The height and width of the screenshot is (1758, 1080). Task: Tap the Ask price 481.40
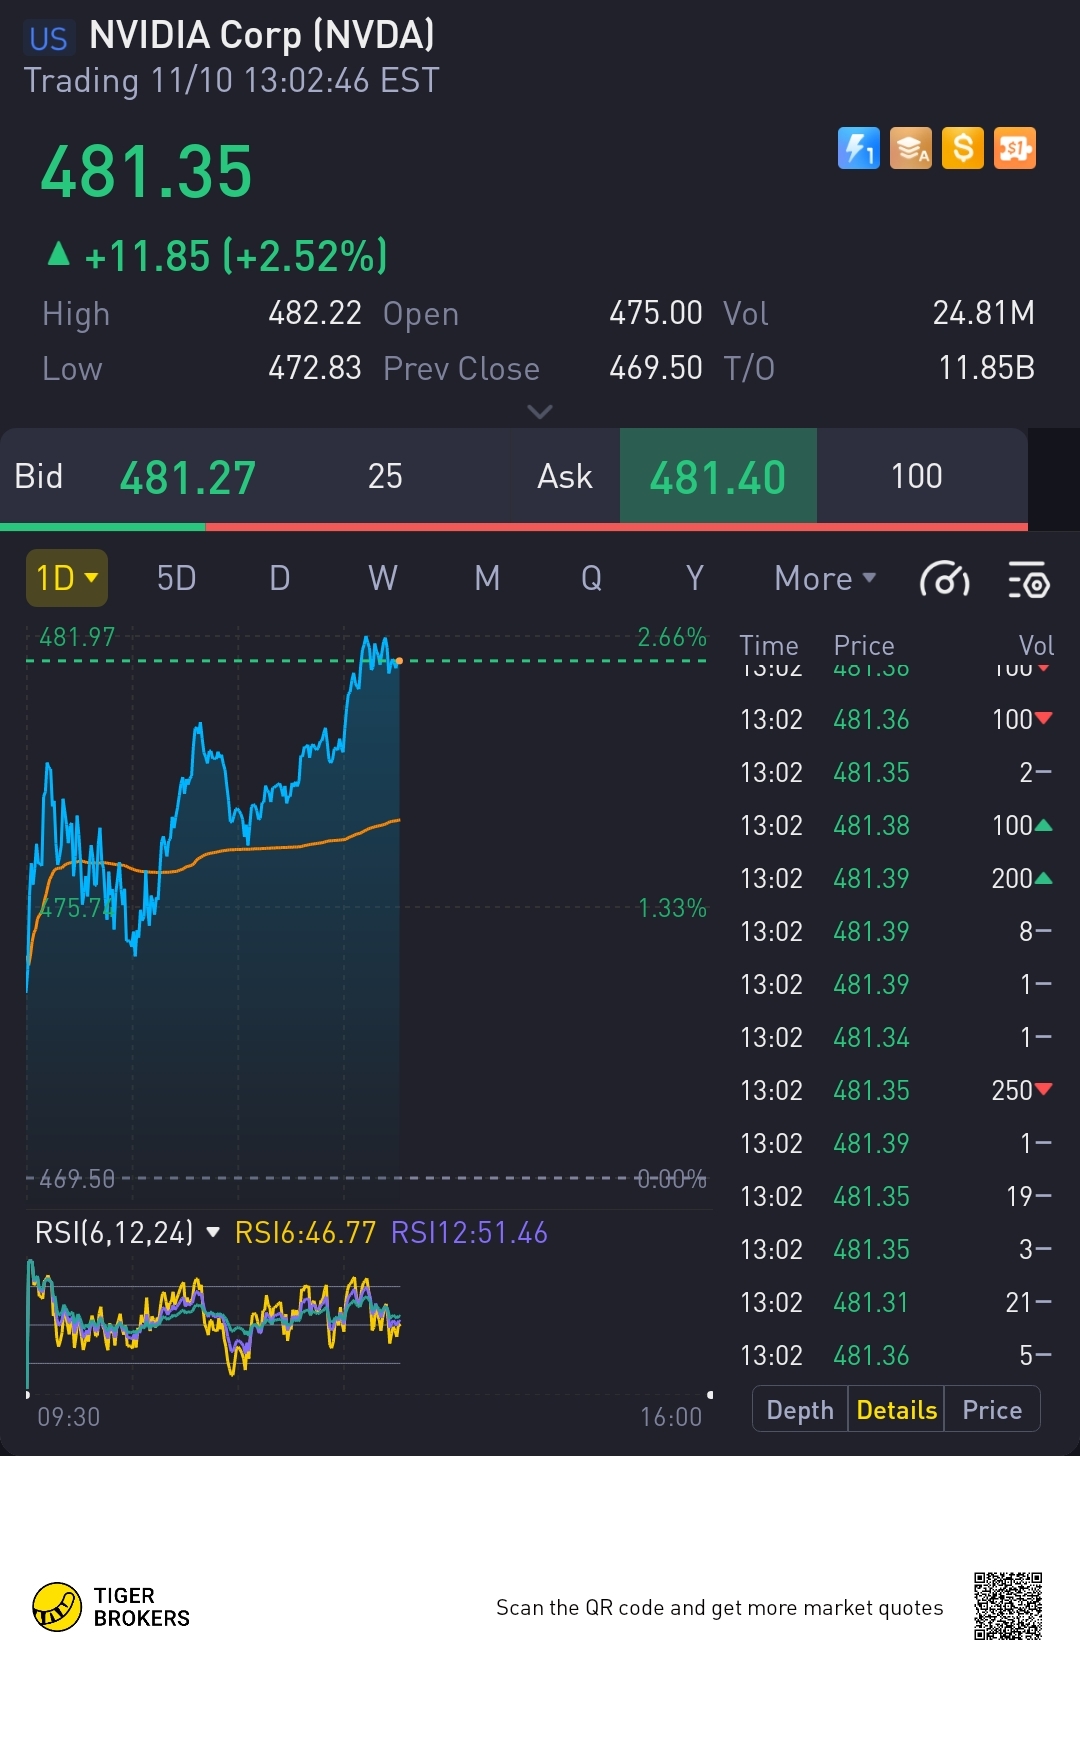[718, 477]
